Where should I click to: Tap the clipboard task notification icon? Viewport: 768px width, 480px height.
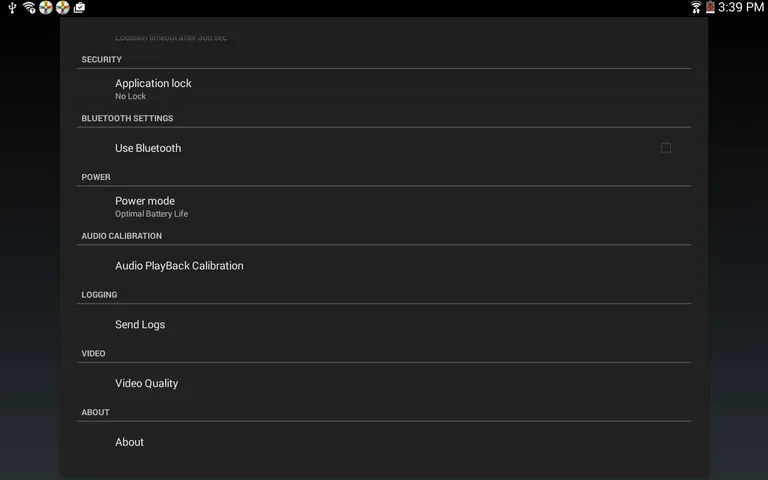click(79, 8)
